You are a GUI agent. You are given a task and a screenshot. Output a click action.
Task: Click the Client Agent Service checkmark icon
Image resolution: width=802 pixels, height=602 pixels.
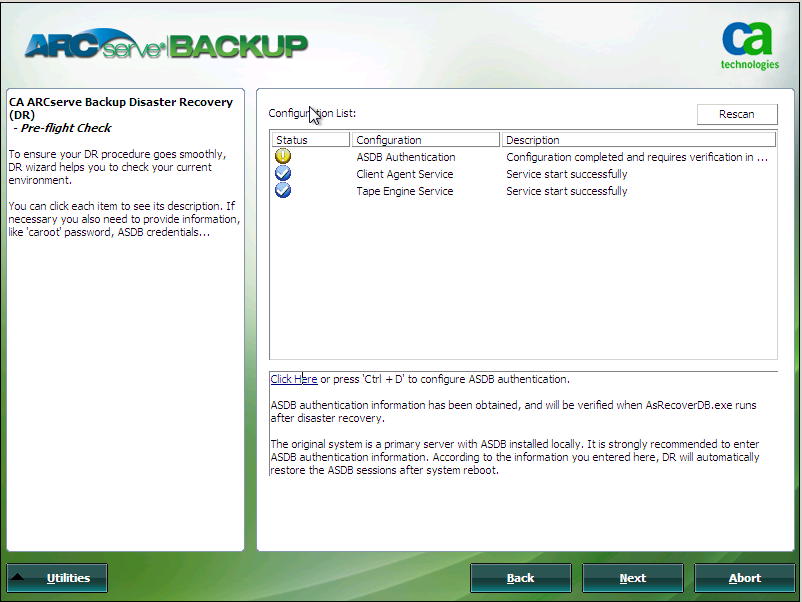(x=283, y=173)
